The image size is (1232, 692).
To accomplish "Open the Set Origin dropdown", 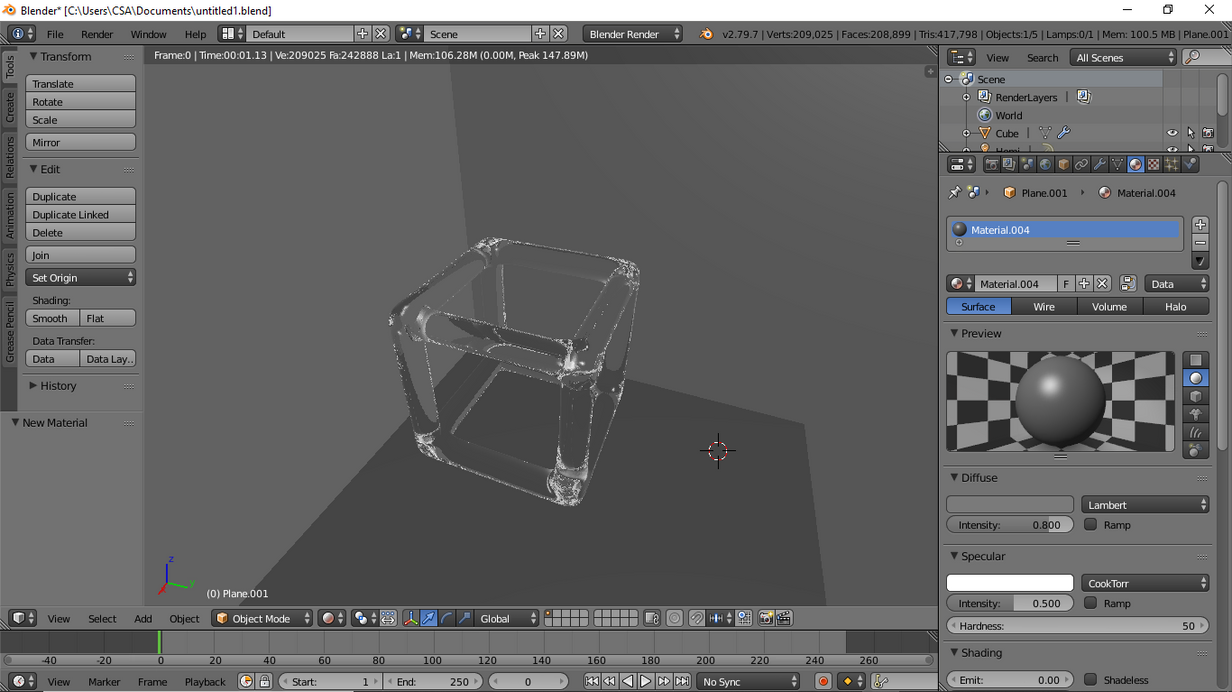I will point(81,277).
